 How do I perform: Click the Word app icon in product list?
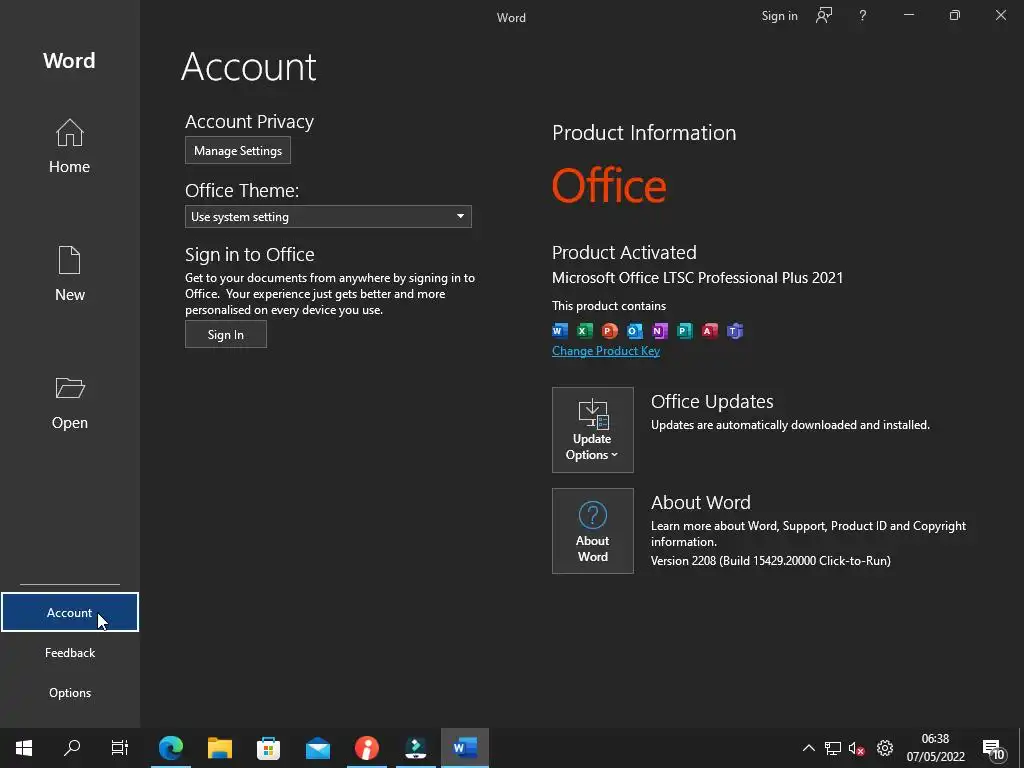(560, 330)
